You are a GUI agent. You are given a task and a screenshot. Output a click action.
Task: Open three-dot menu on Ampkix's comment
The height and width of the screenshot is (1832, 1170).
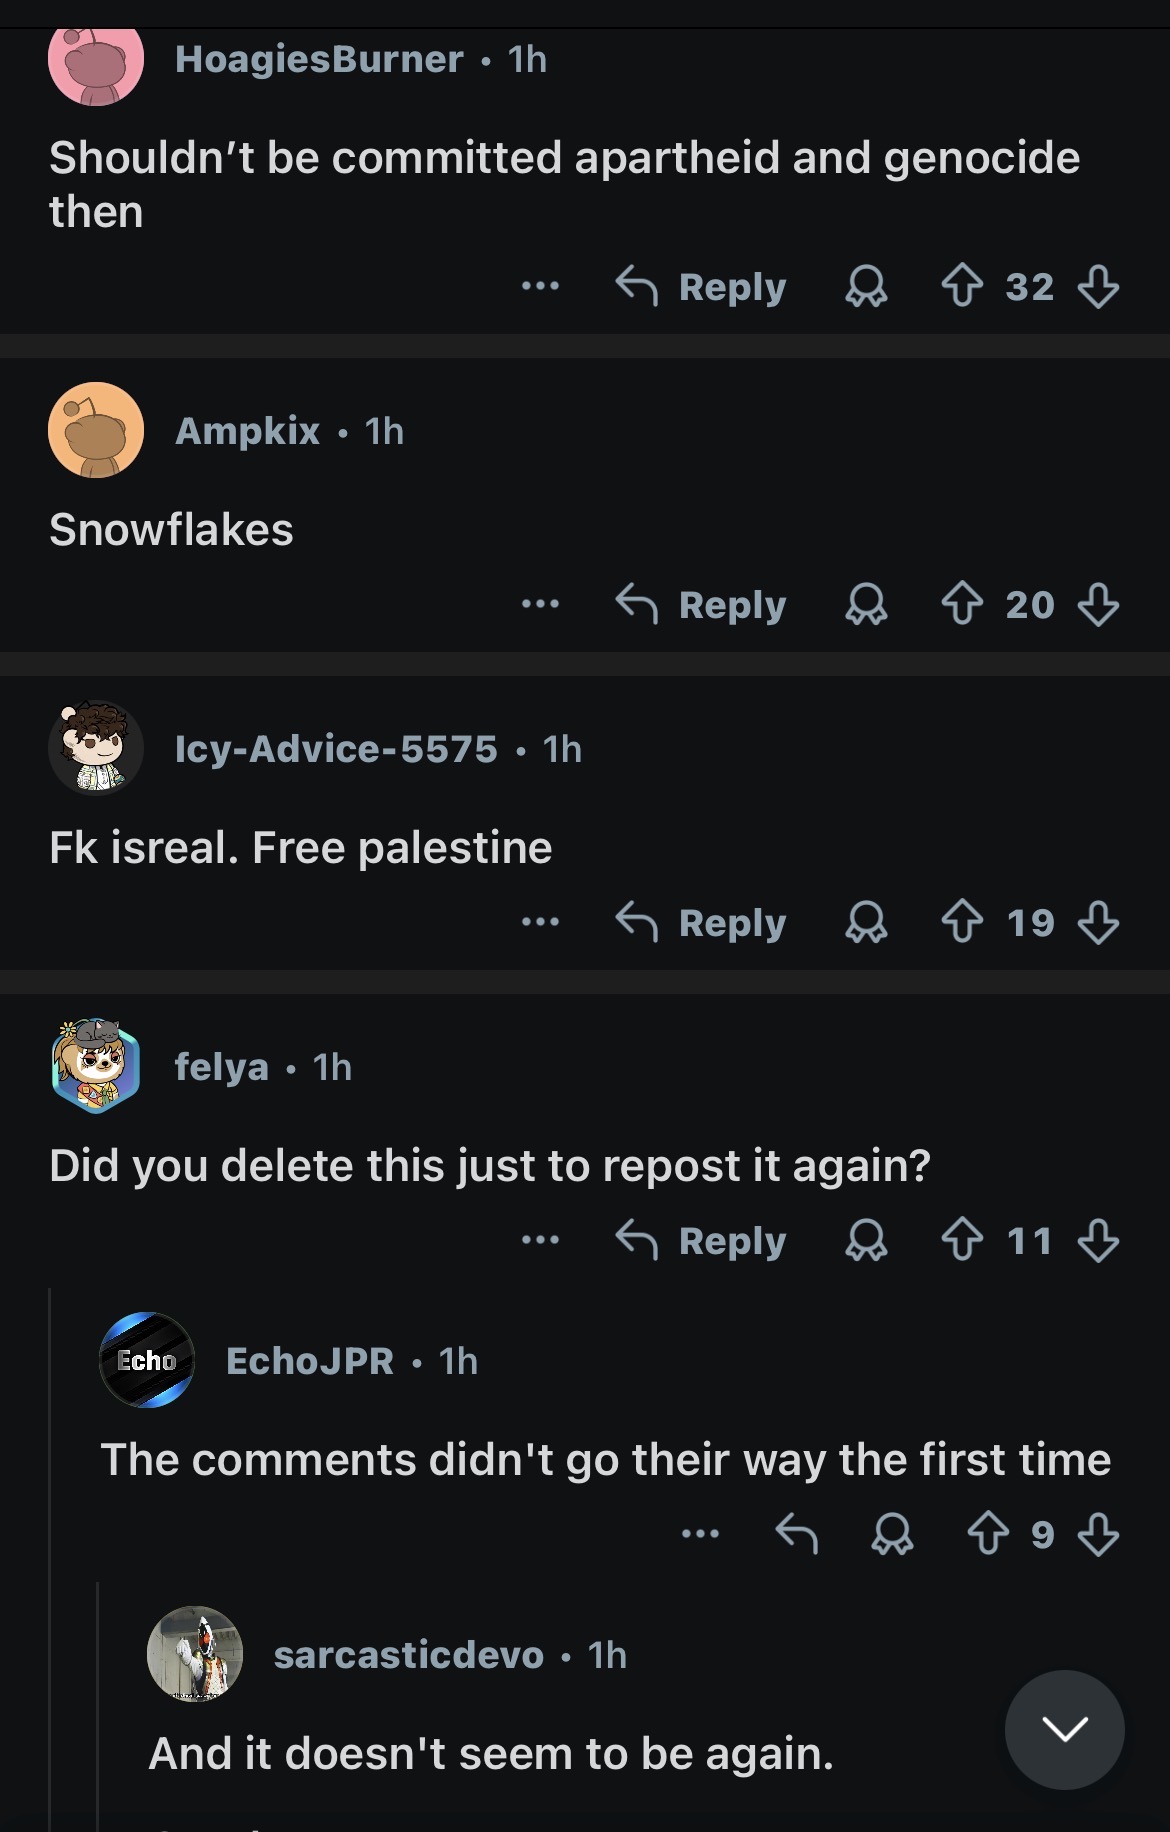pyautogui.click(x=540, y=604)
